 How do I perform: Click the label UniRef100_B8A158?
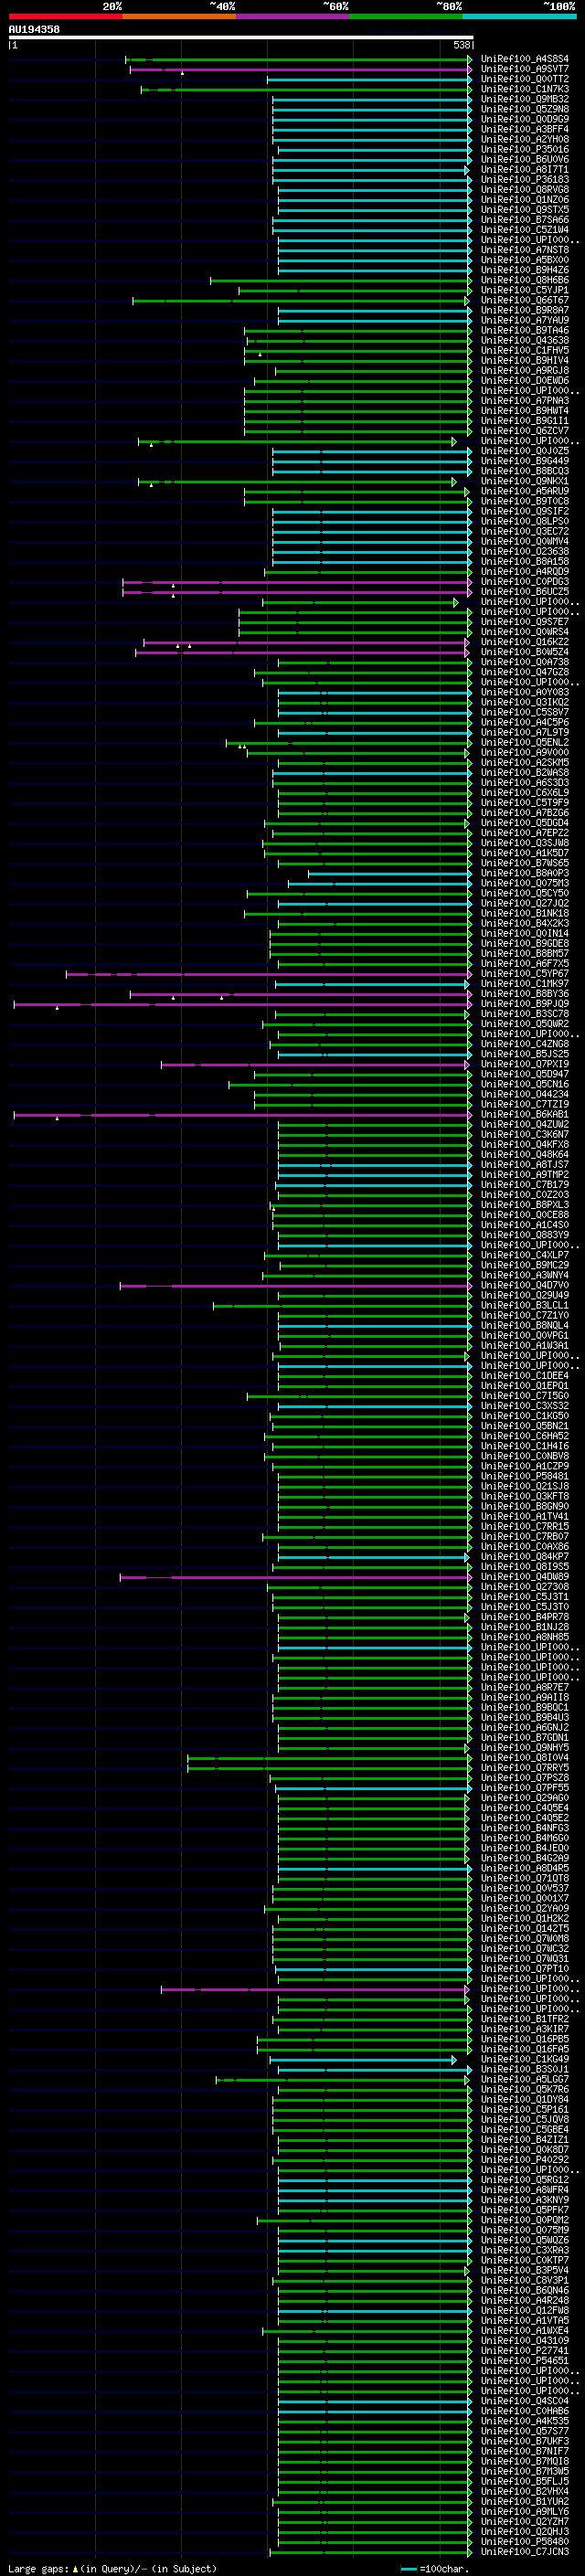click(524, 562)
